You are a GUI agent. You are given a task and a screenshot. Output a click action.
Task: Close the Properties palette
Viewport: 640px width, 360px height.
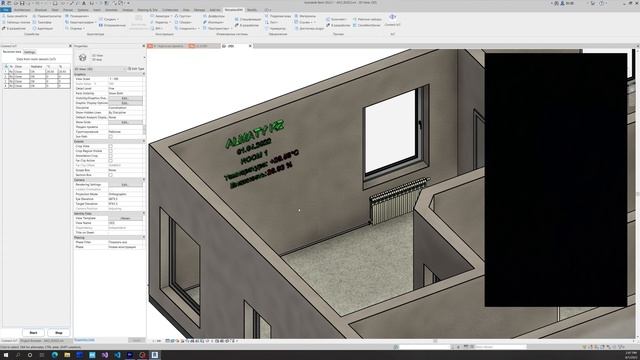click(x=143, y=46)
